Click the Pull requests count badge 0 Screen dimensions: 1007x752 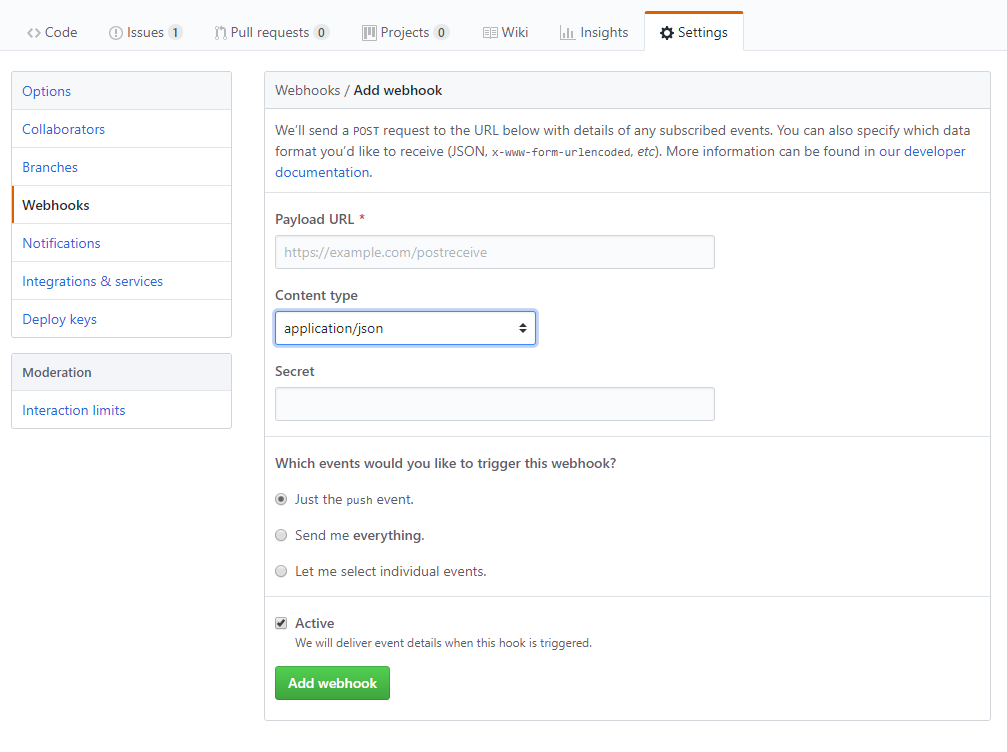[x=321, y=33]
